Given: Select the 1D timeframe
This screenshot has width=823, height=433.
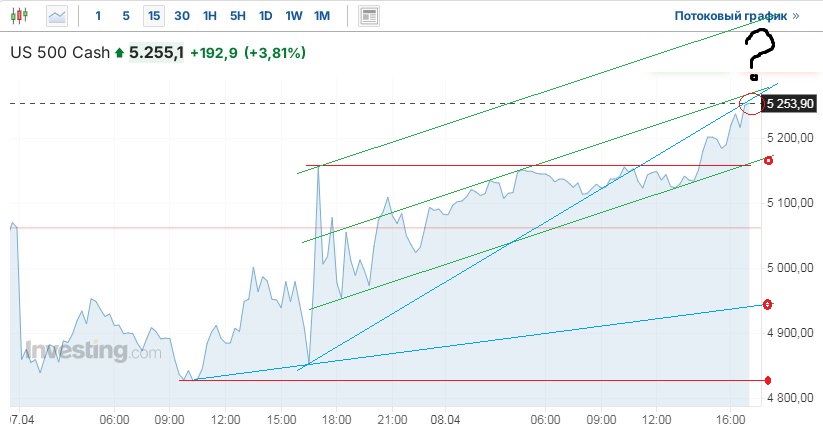Looking at the screenshot, I should click(265, 16).
